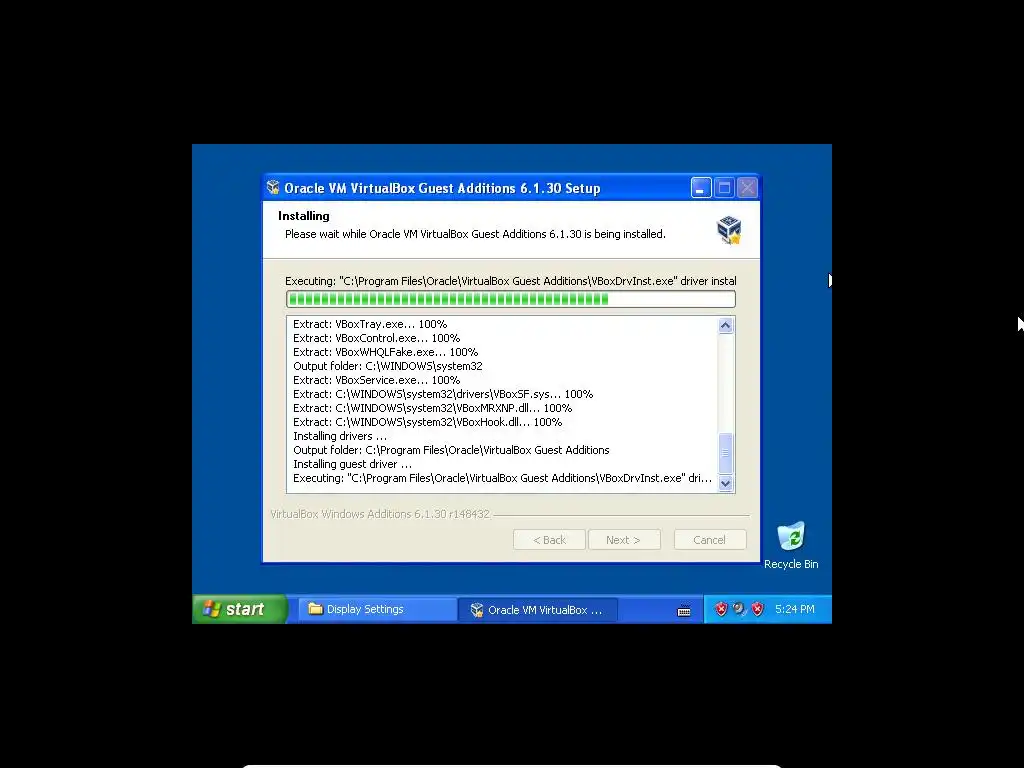Image resolution: width=1024 pixels, height=768 pixels.
Task: Close the Guest Additions Setup window
Action: [748, 188]
